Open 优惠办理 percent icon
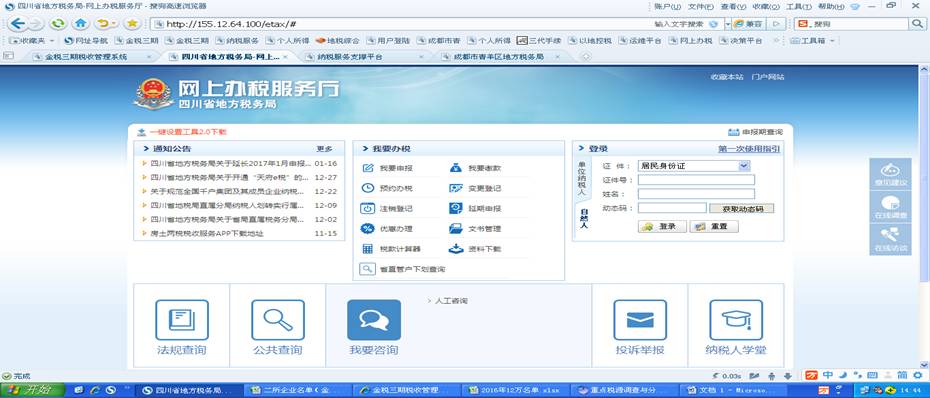The height and width of the screenshot is (398, 930). pyautogui.click(x=368, y=228)
